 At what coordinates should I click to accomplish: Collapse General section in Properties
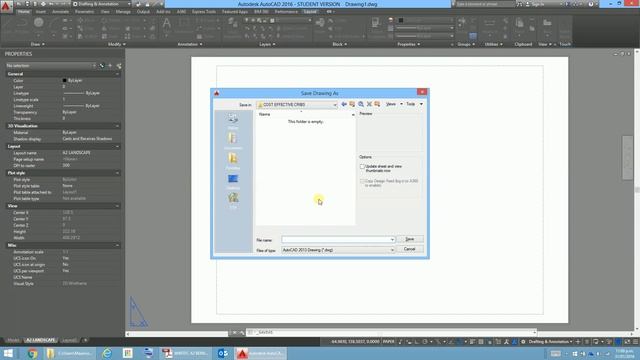pyautogui.click(x=118, y=74)
